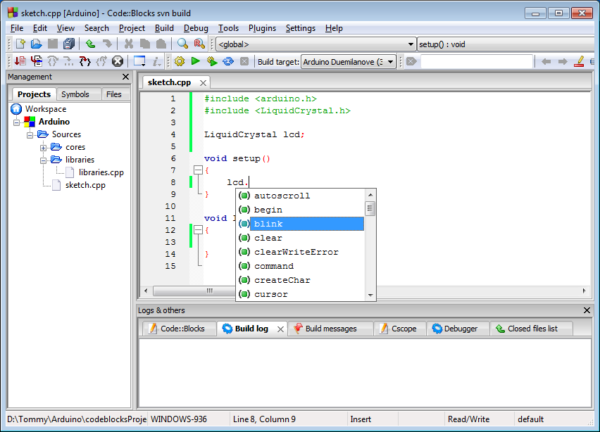The height and width of the screenshot is (432, 600).
Task: Cut the selection with scissors icon
Action: (129, 44)
